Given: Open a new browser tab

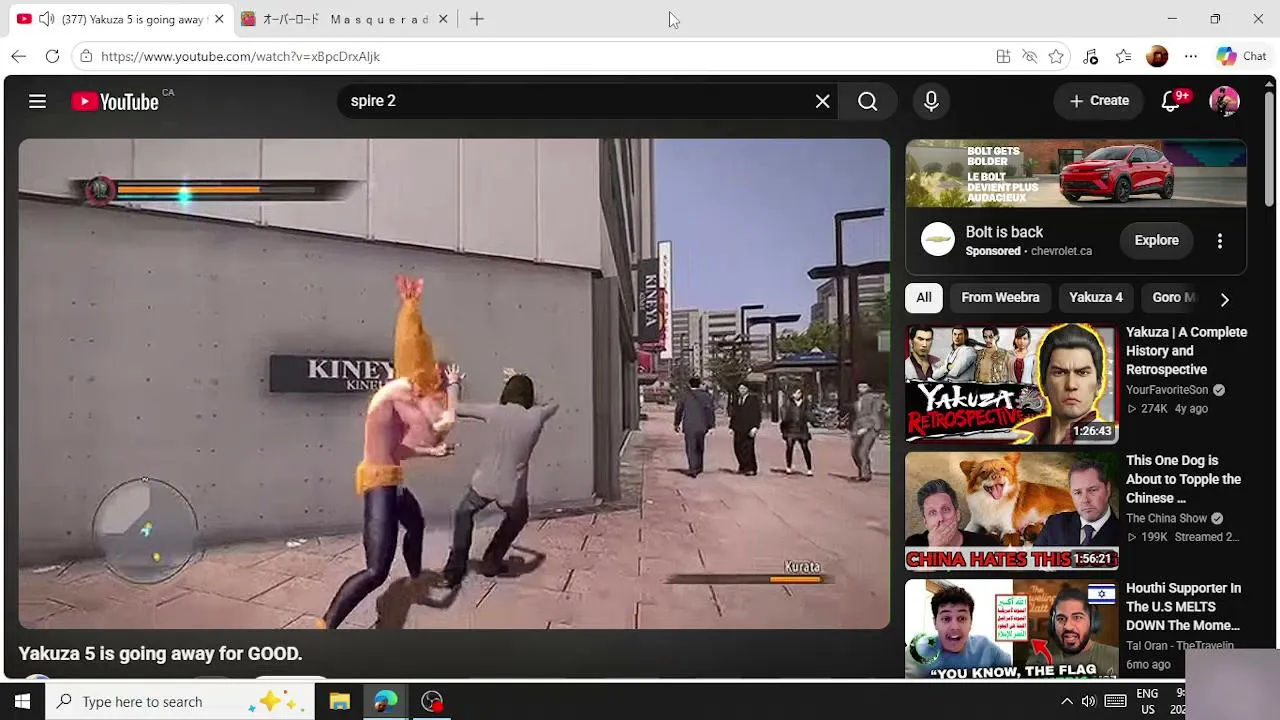Looking at the screenshot, I should (477, 19).
